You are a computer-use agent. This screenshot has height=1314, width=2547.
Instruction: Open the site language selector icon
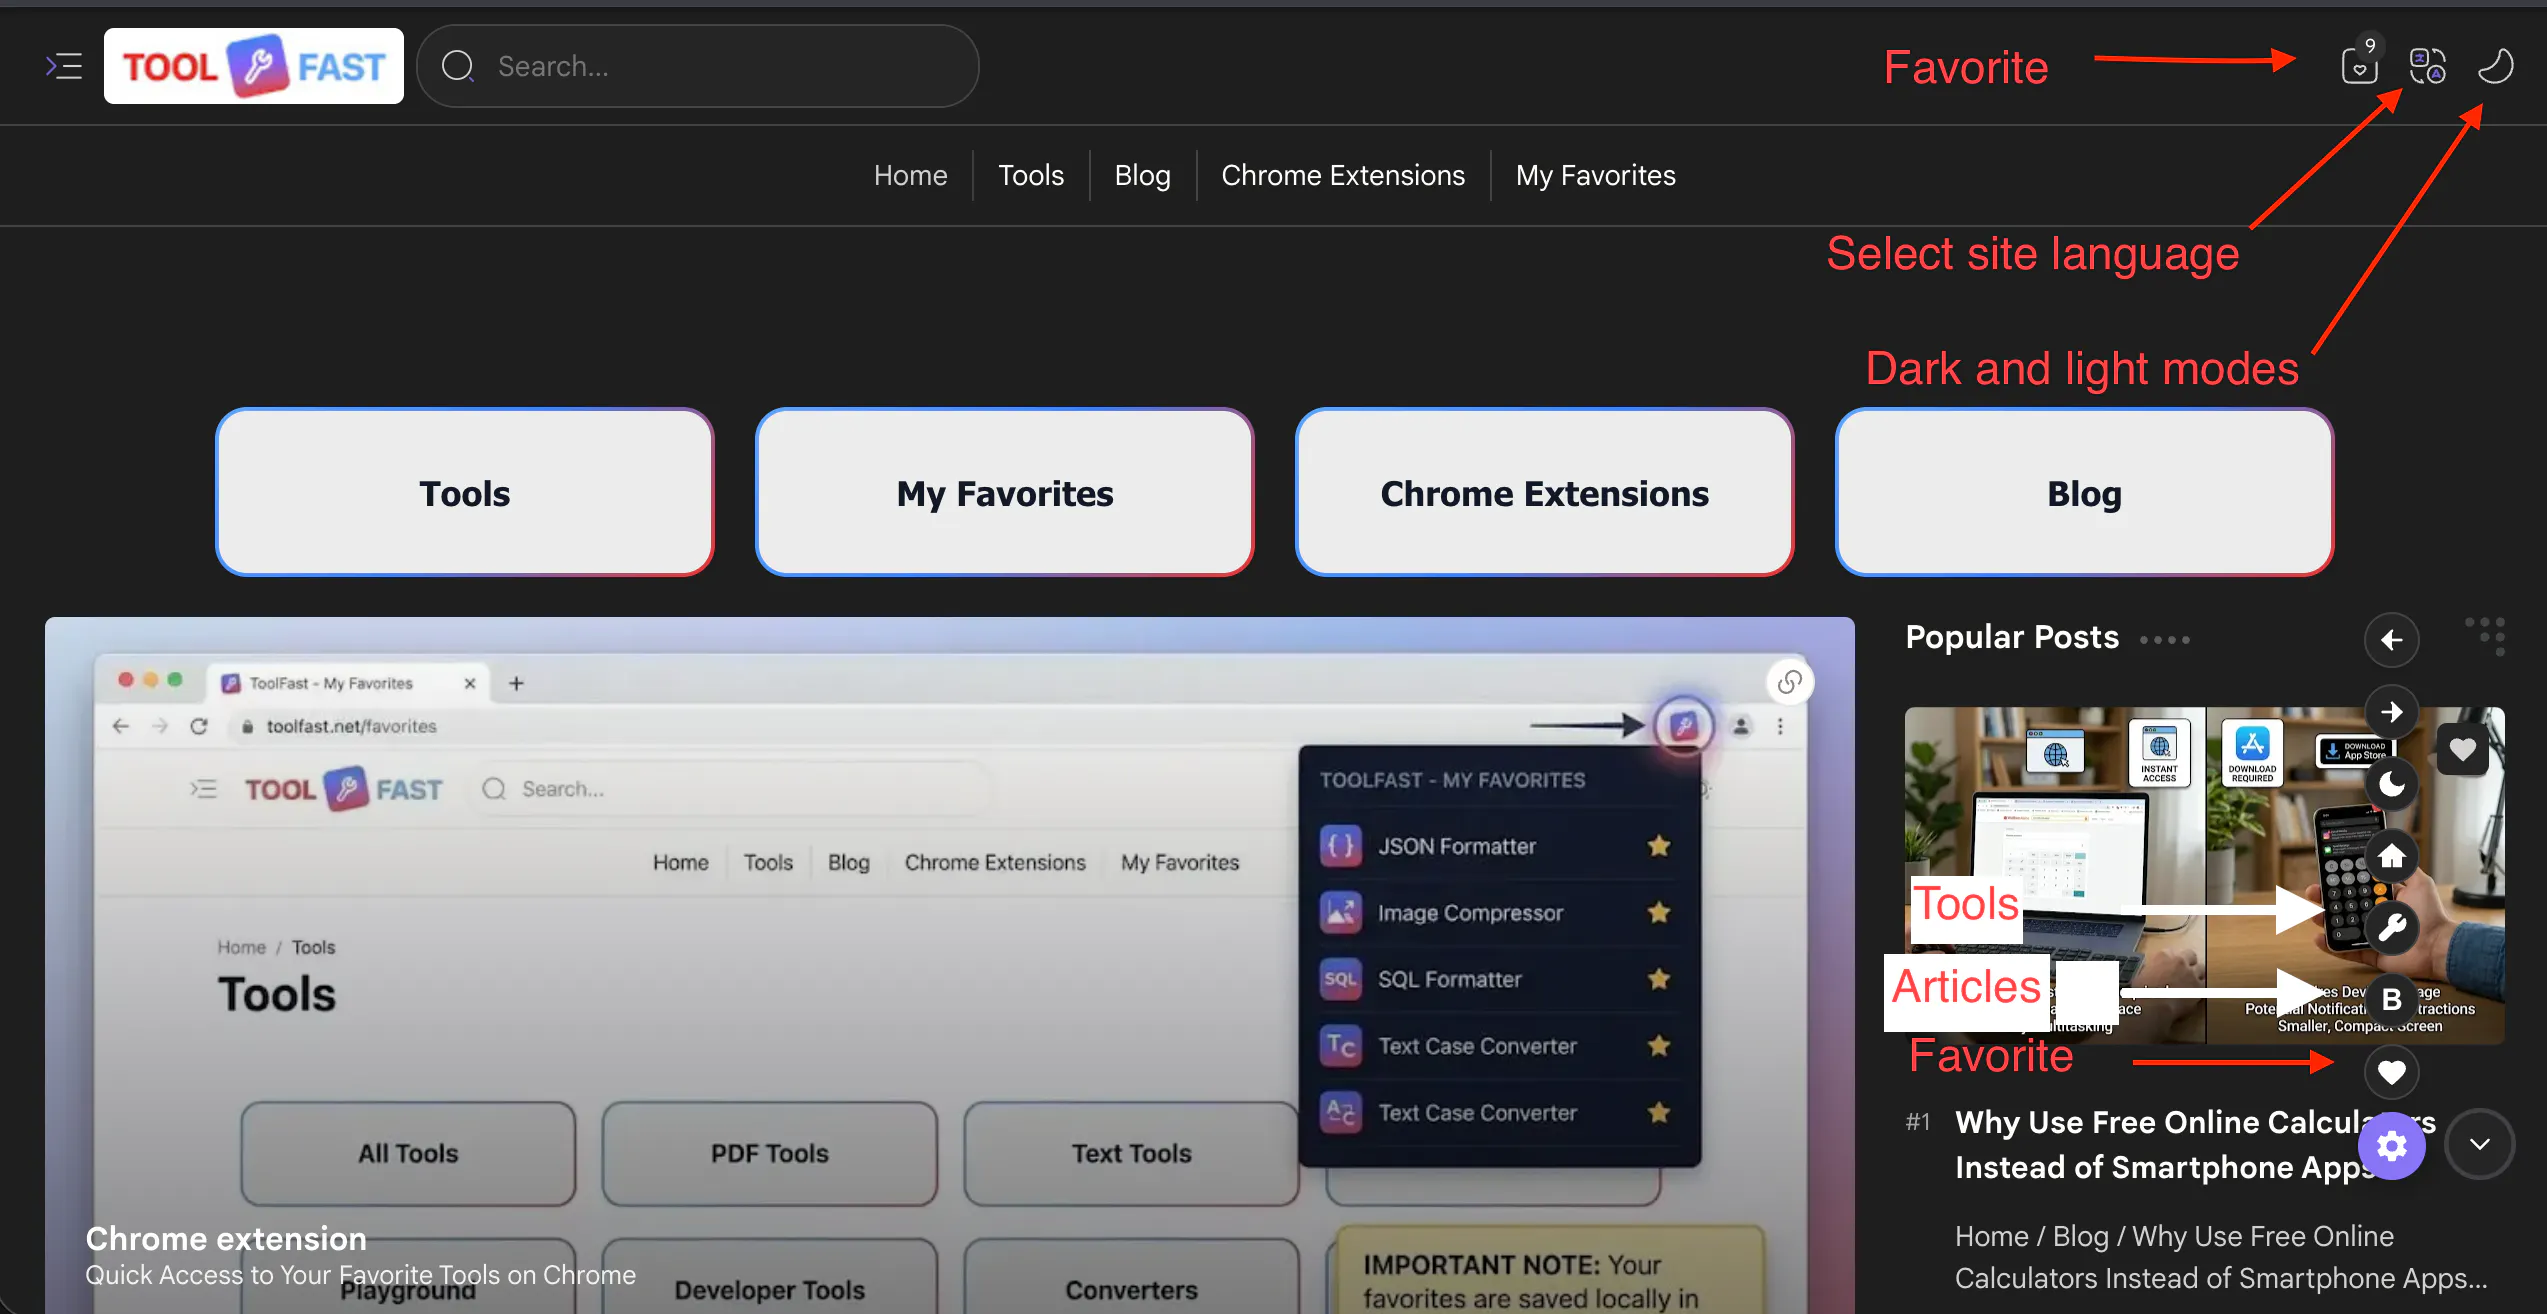[x=2428, y=66]
